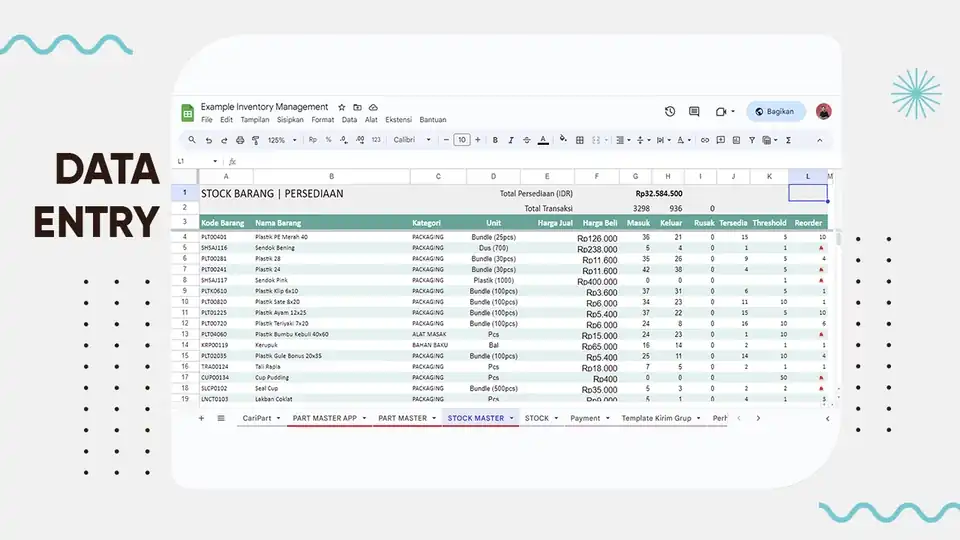This screenshot has width=960, height=540.
Task: Format as Rupiah currency (Rp)
Action: coord(313,140)
